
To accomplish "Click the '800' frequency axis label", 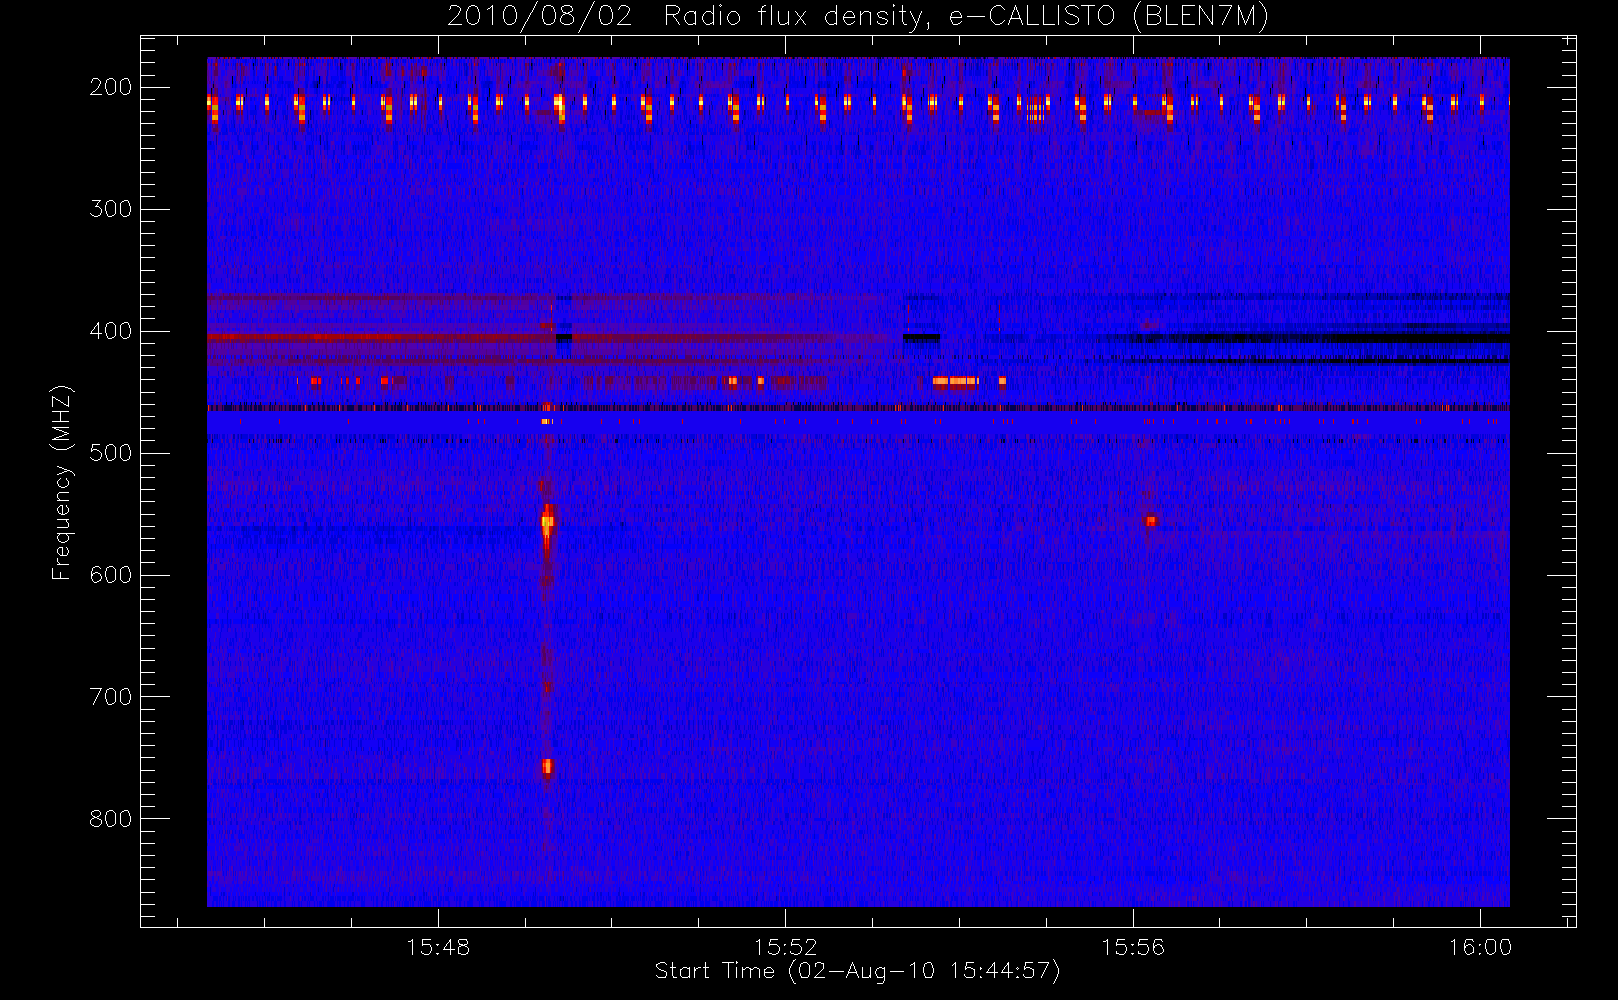I will point(110,819).
